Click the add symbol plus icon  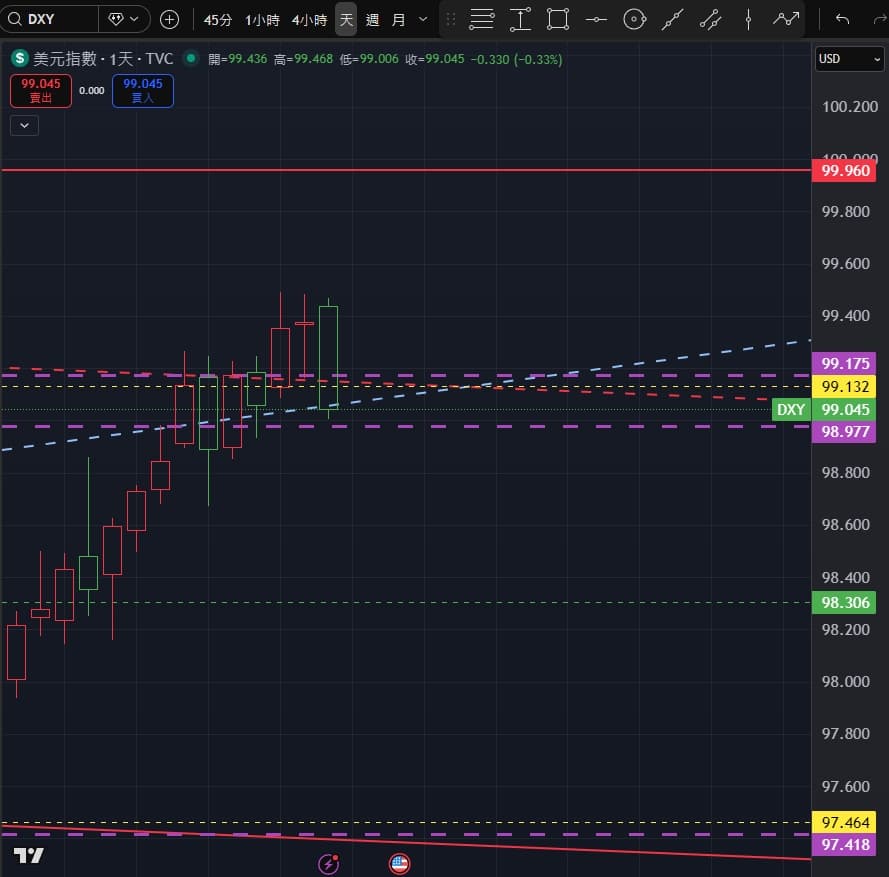click(x=170, y=20)
